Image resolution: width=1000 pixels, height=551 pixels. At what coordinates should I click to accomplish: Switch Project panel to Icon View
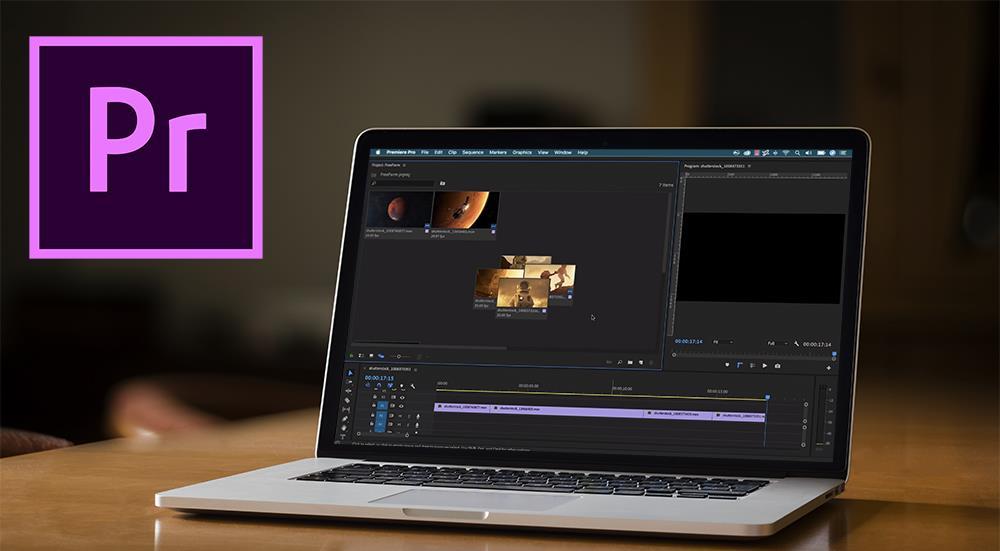pyautogui.click(x=371, y=356)
